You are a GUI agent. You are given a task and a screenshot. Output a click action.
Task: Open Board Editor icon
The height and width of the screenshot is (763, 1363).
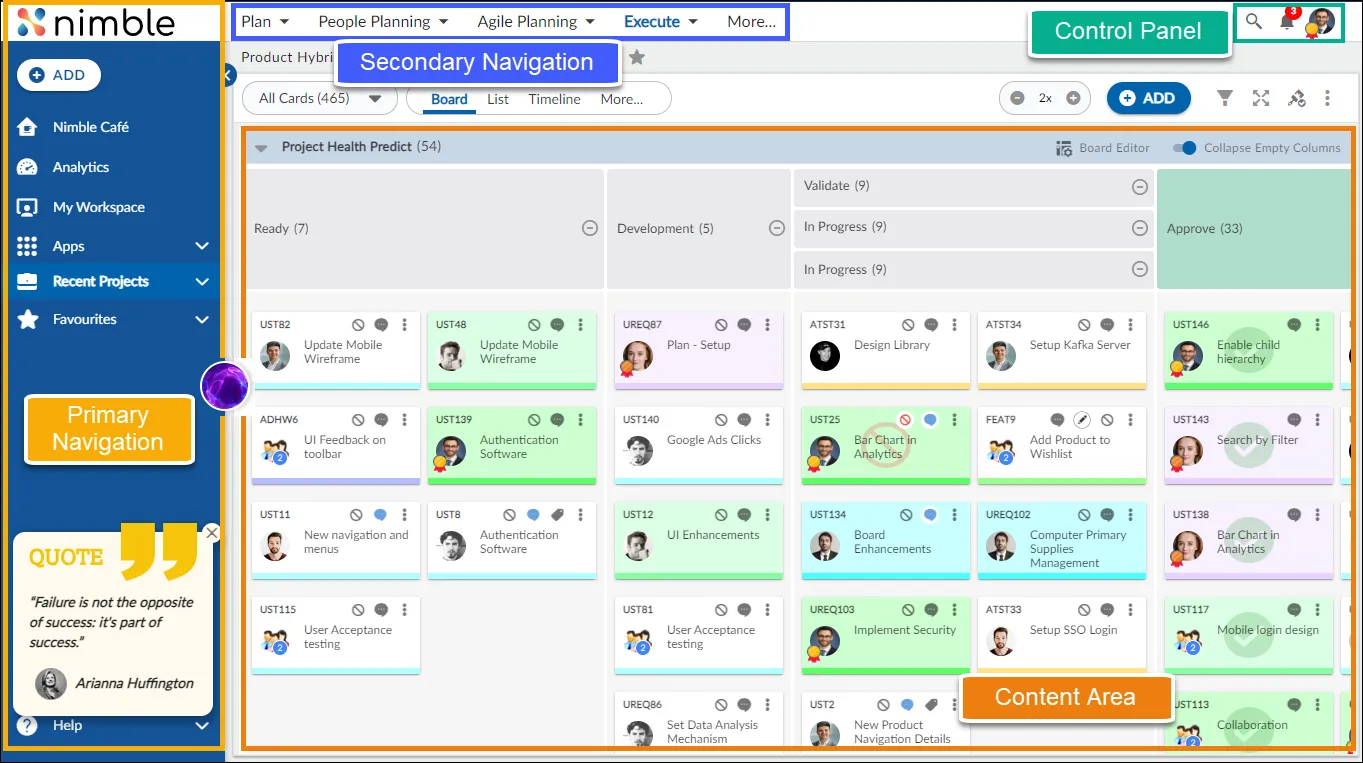[x=1064, y=148]
